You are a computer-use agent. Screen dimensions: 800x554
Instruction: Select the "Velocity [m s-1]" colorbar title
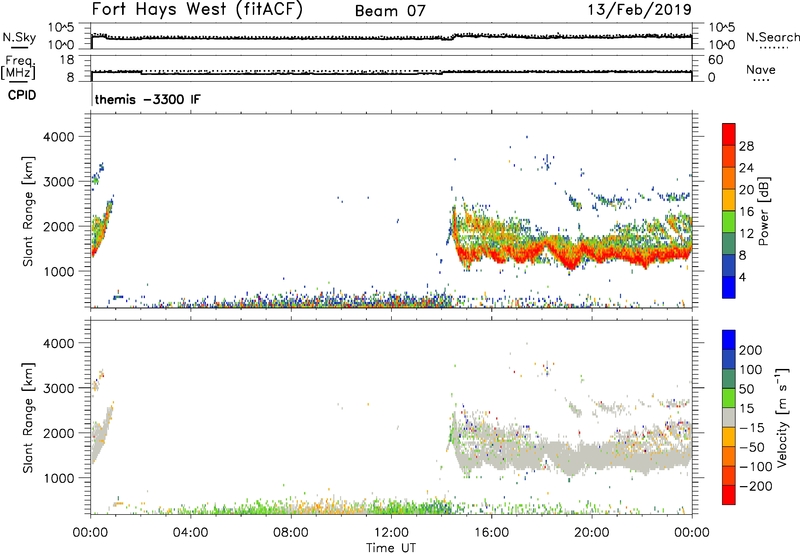tap(781, 417)
